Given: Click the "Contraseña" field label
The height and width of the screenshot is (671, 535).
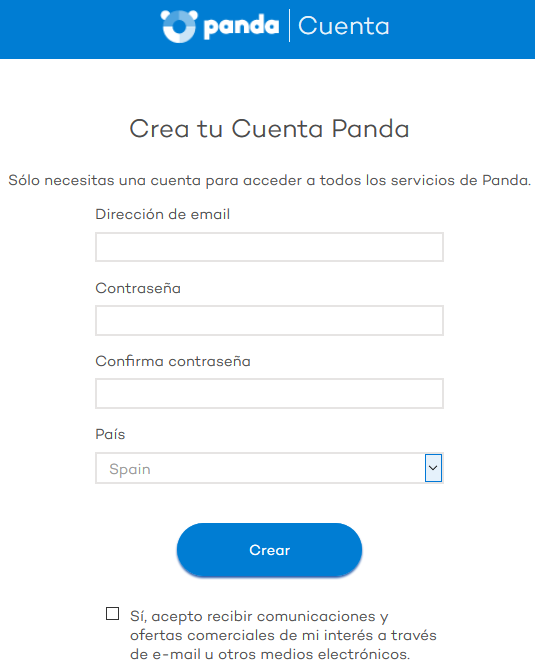Looking at the screenshot, I should (x=138, y=288).
